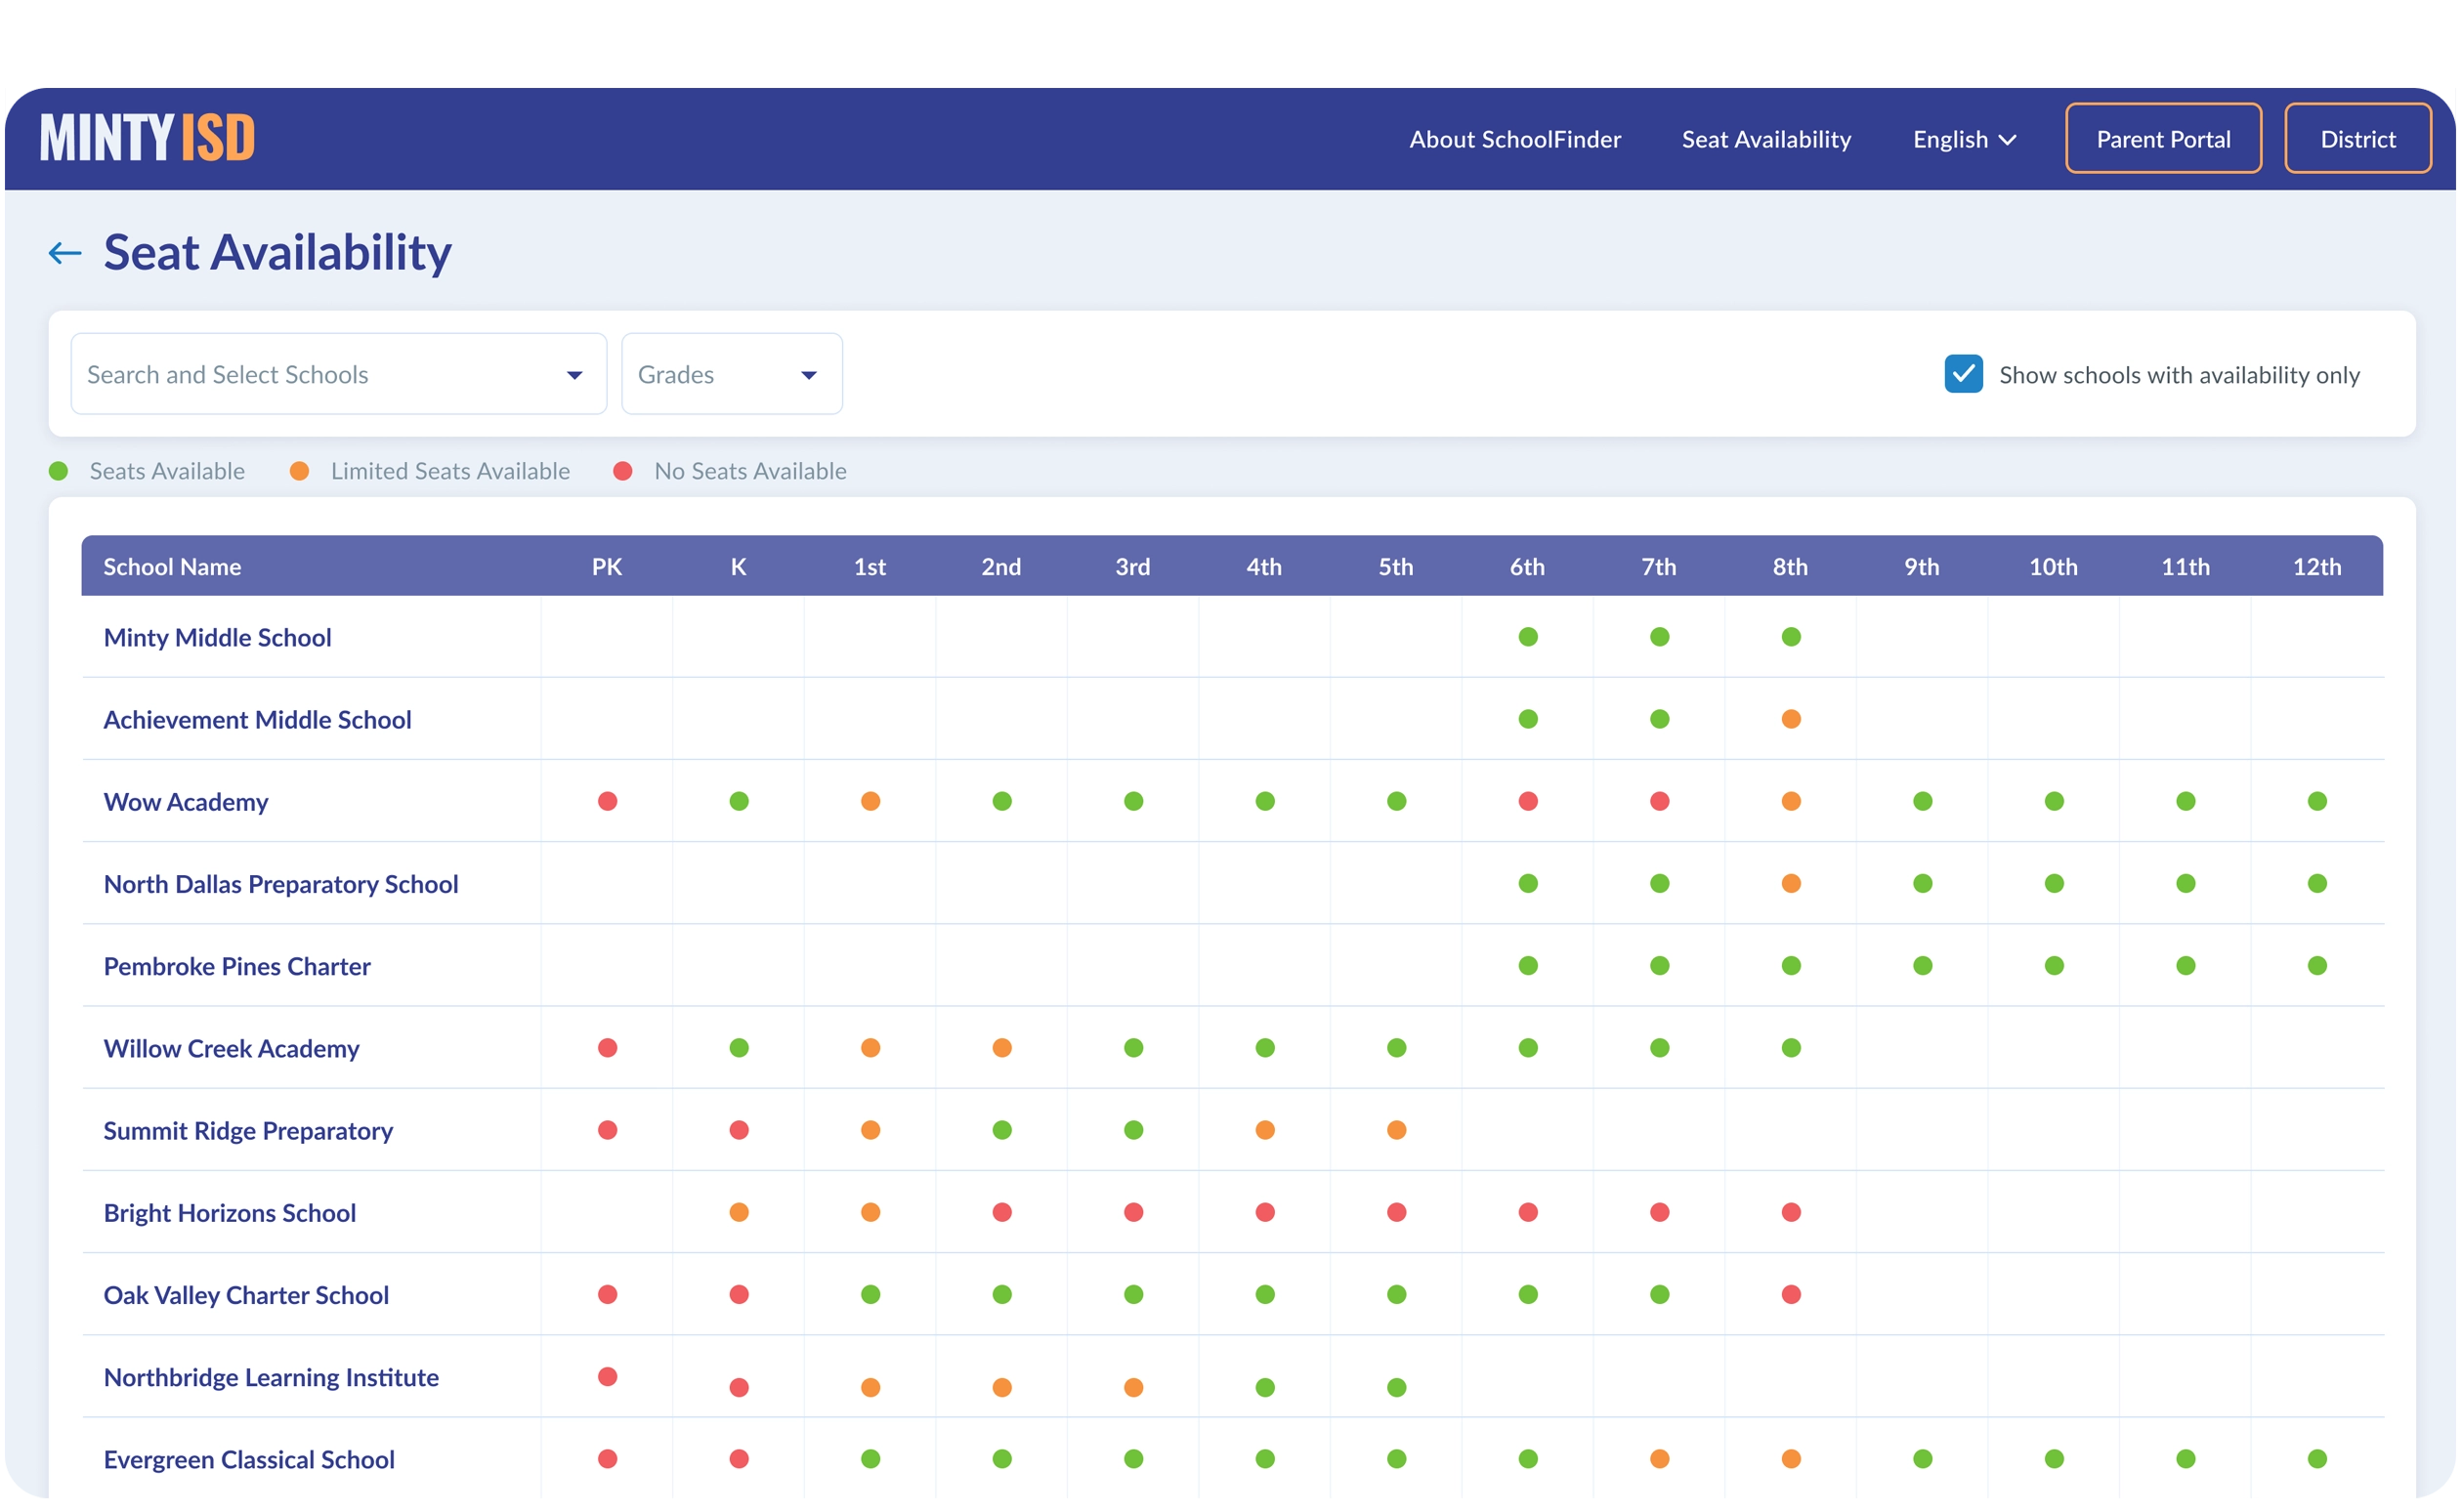Viewport: 2462px width, 1512px height.
Task: Select Seat Availability in the top navigation
Action: point(1765,139)
